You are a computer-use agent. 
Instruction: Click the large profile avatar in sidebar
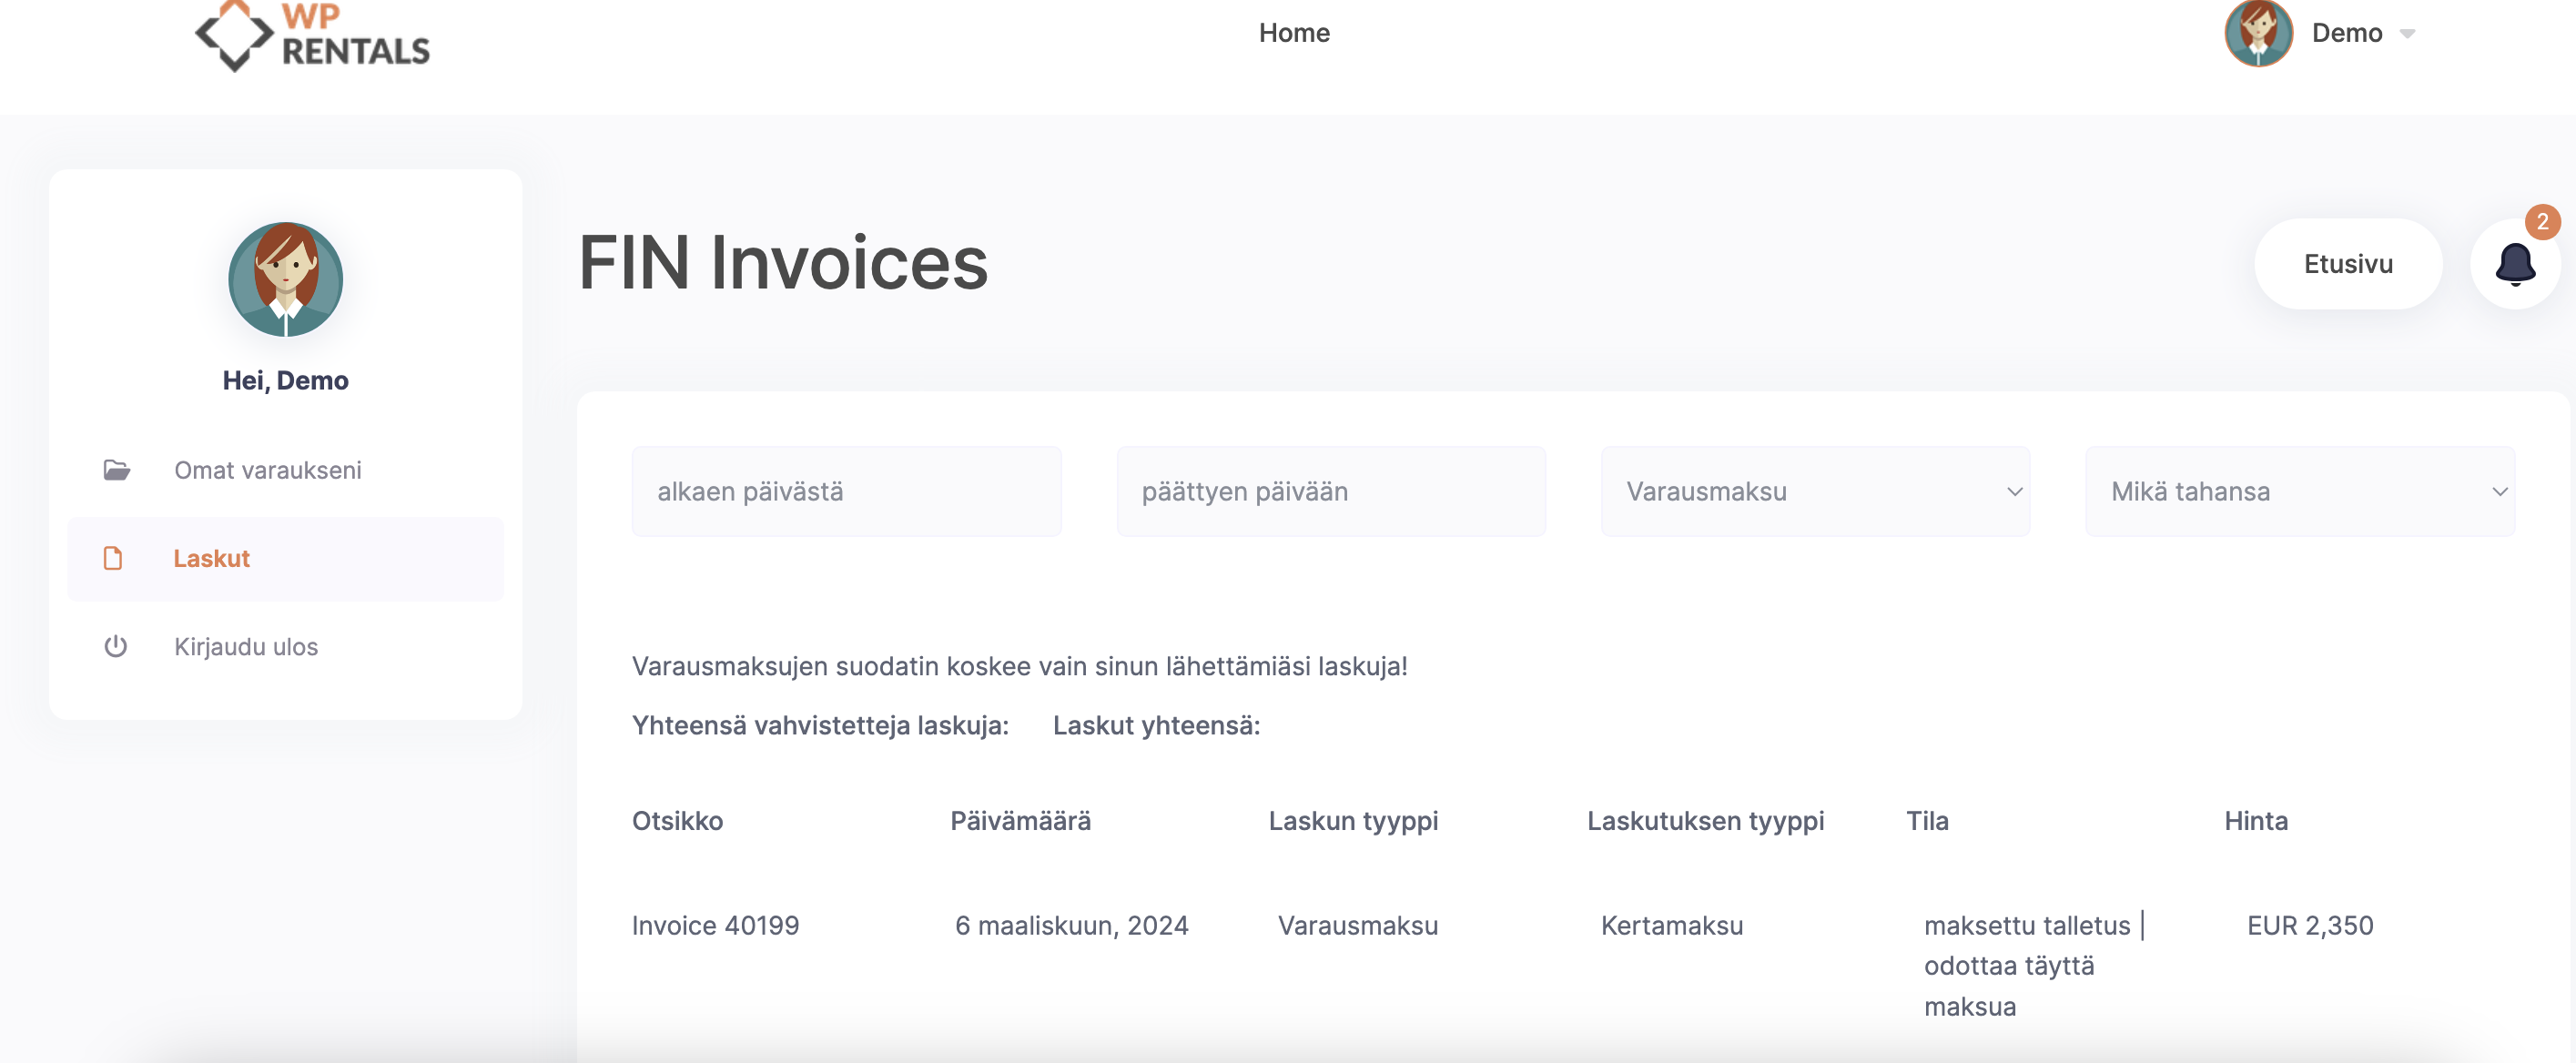tap(286, 279)
